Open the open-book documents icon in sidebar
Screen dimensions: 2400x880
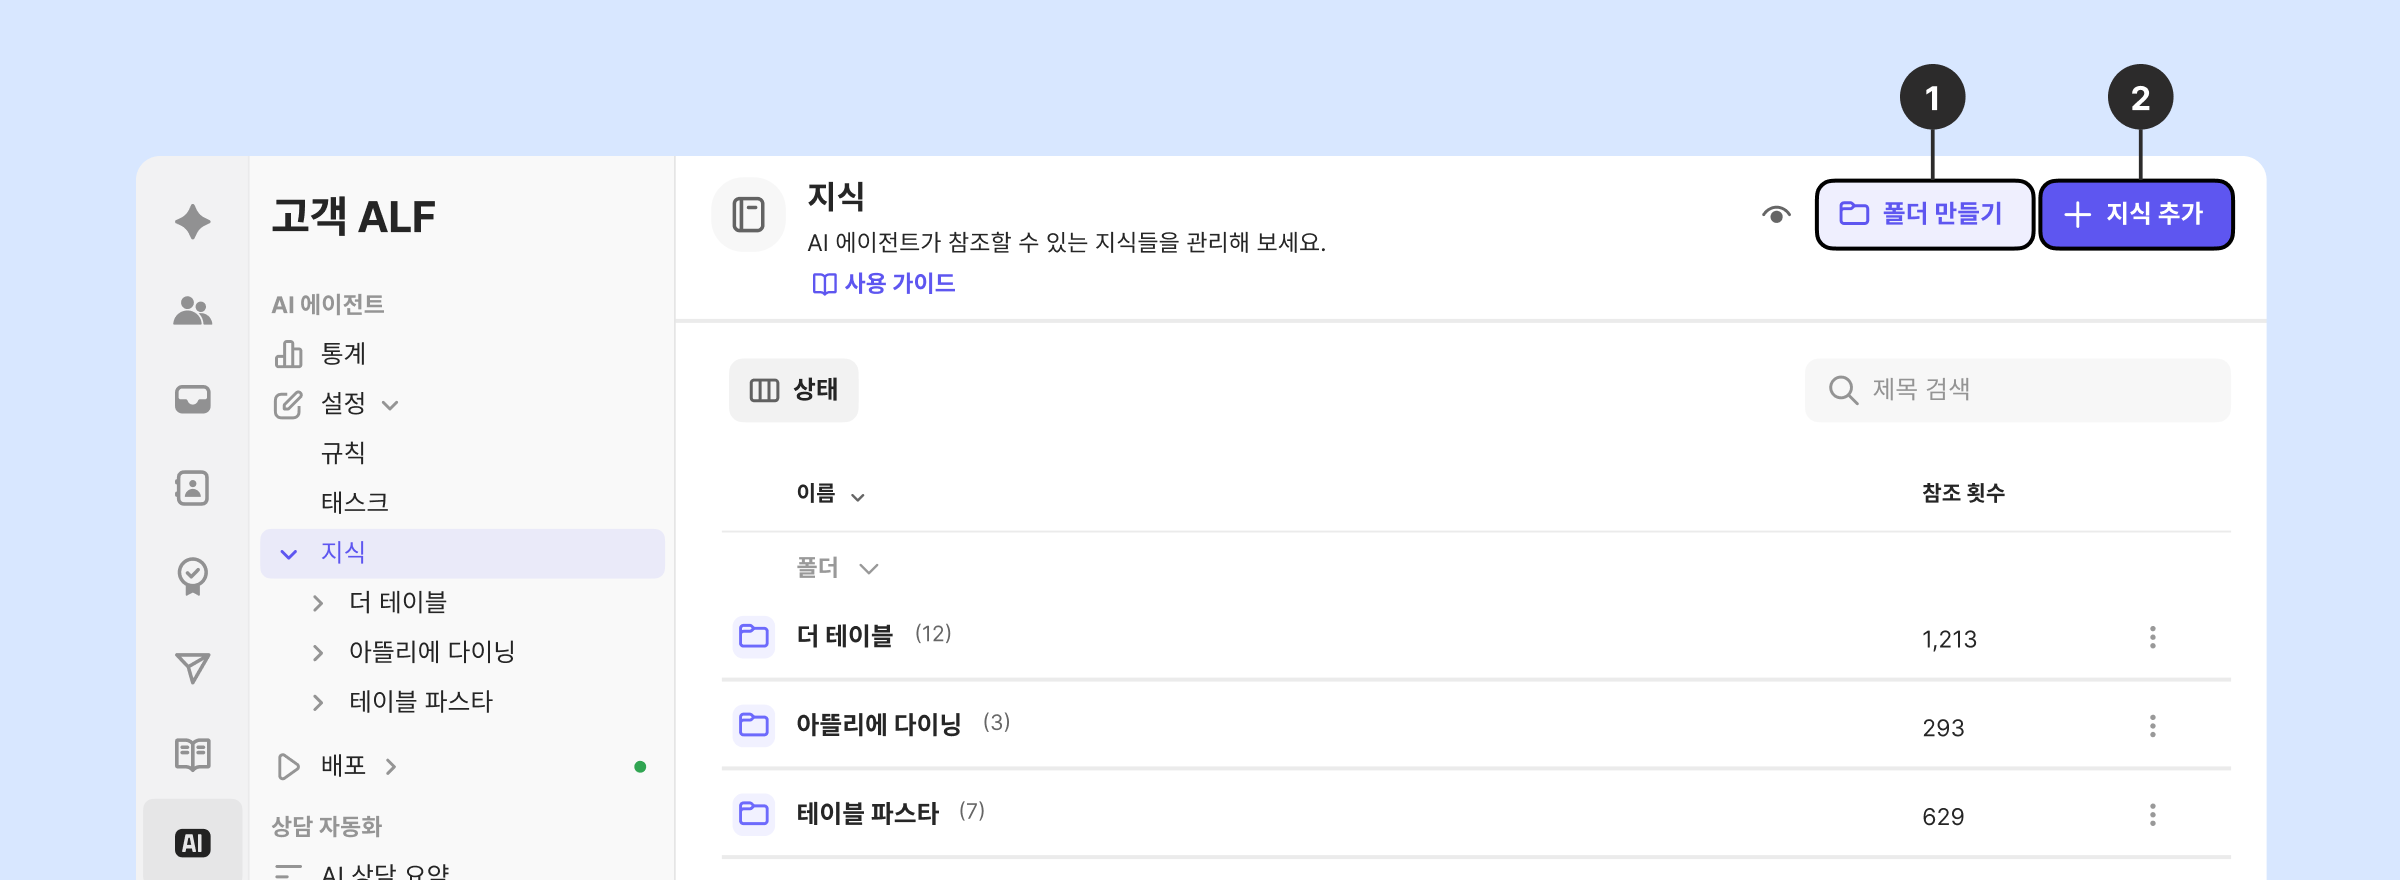[x=192, y=754]
